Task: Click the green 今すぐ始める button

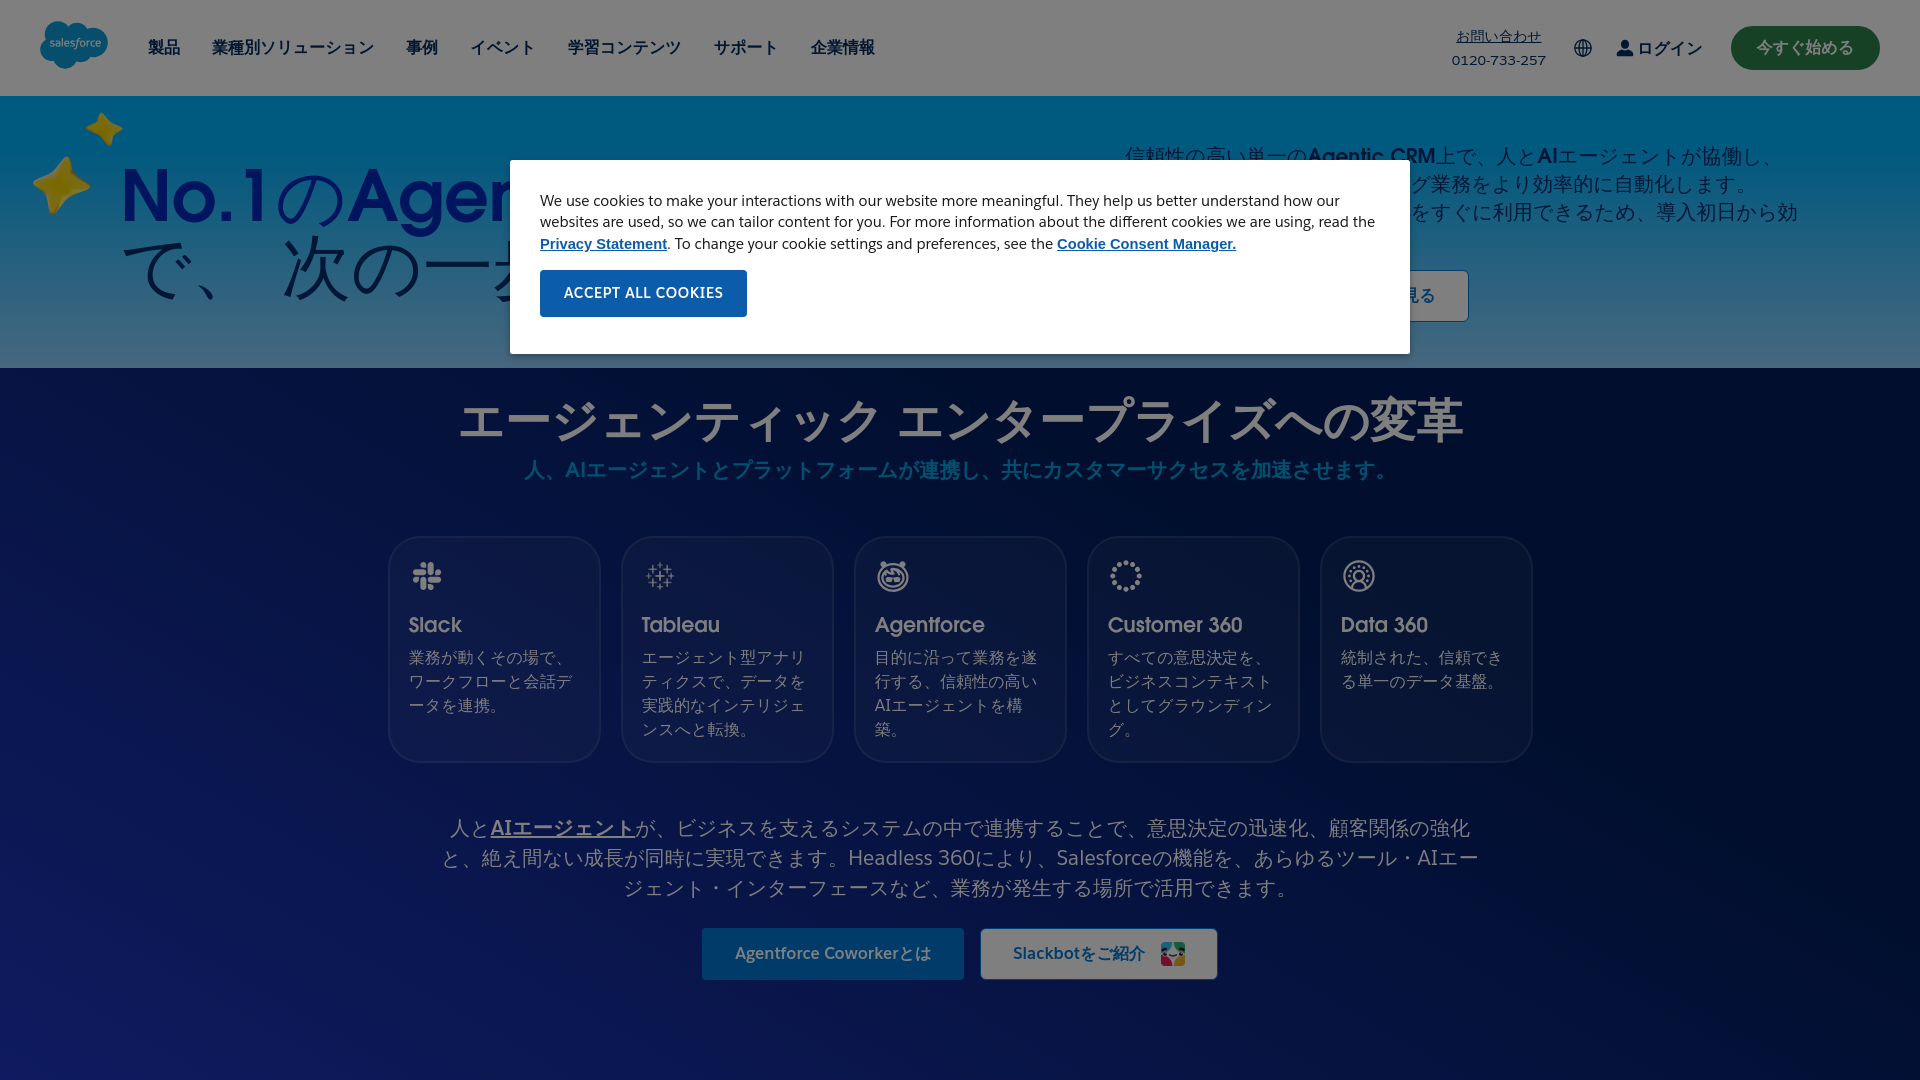Action: (1805, 48)
